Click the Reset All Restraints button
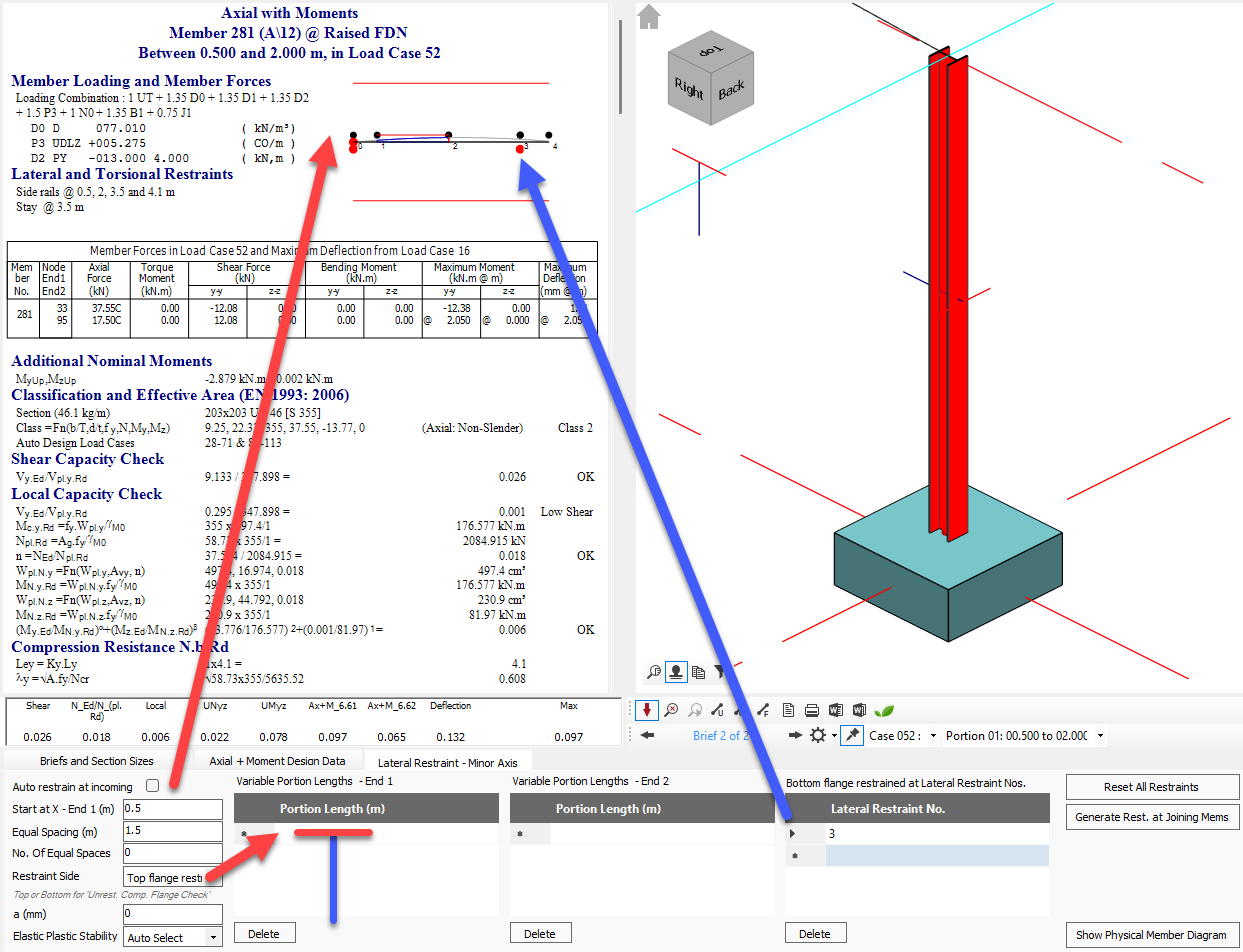Image resolution: width=1243 pixels, height=952 pixels. [x=1152, y=787]
